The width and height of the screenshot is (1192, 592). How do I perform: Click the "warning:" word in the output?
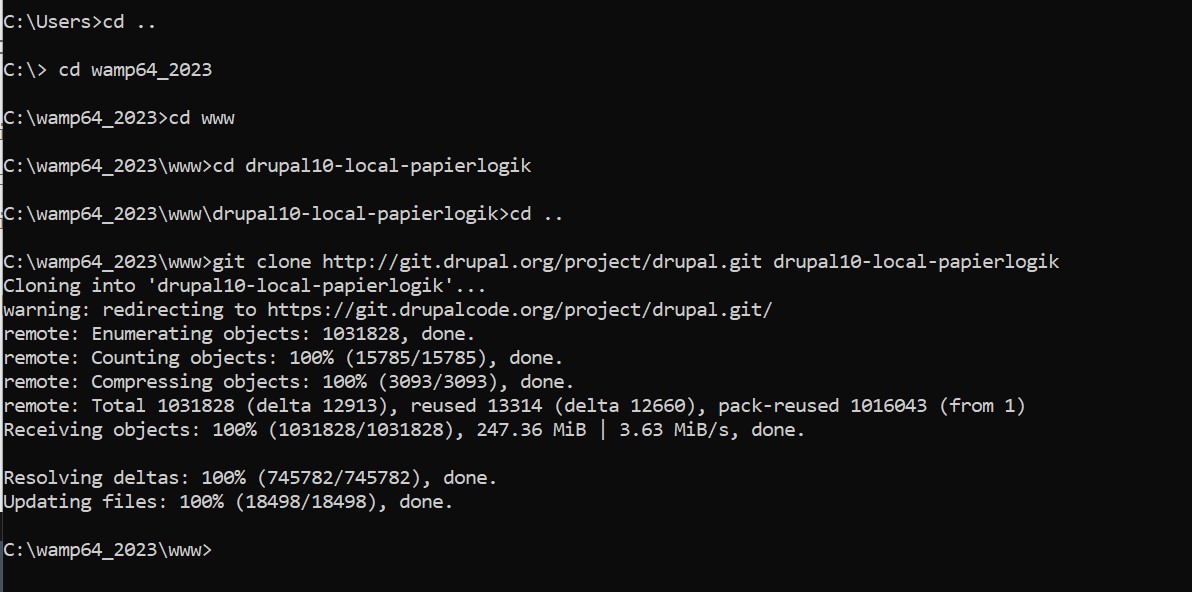click(x=47, y=310)
